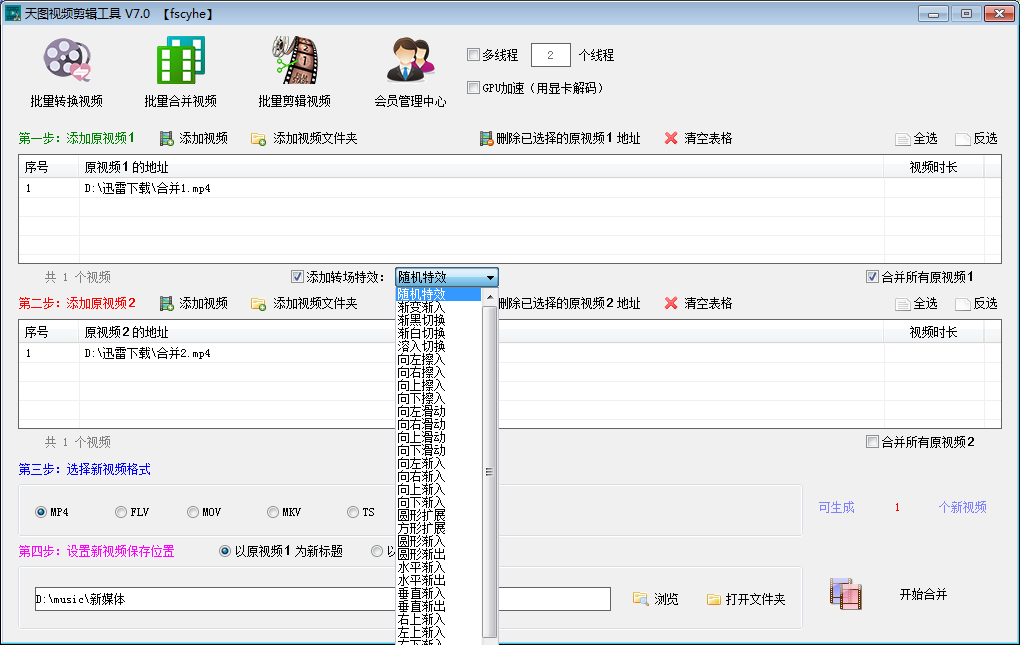
Task: Select 以原视频1 为新标题 radio button
Action: (x=225, y=551)
